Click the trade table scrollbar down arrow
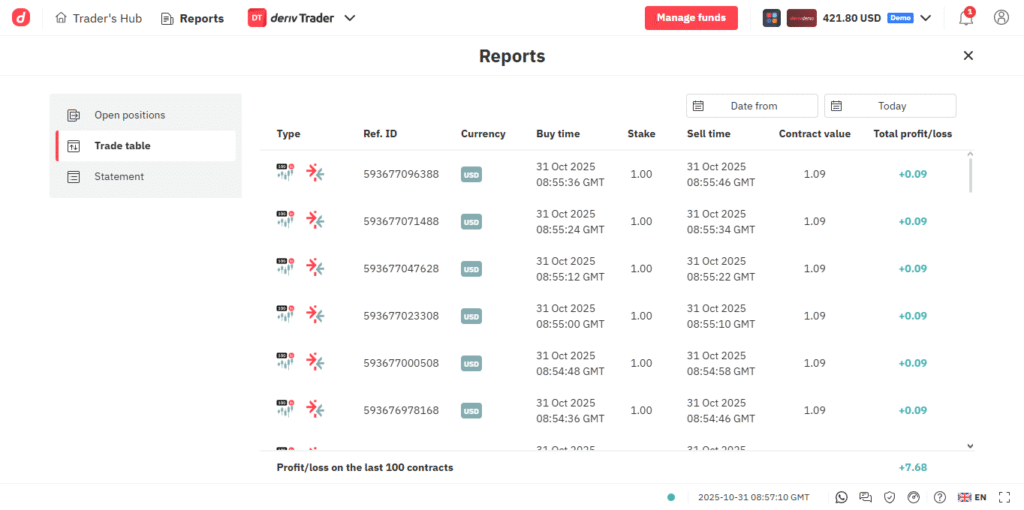 pyautogui.click(x=970, y=445)
